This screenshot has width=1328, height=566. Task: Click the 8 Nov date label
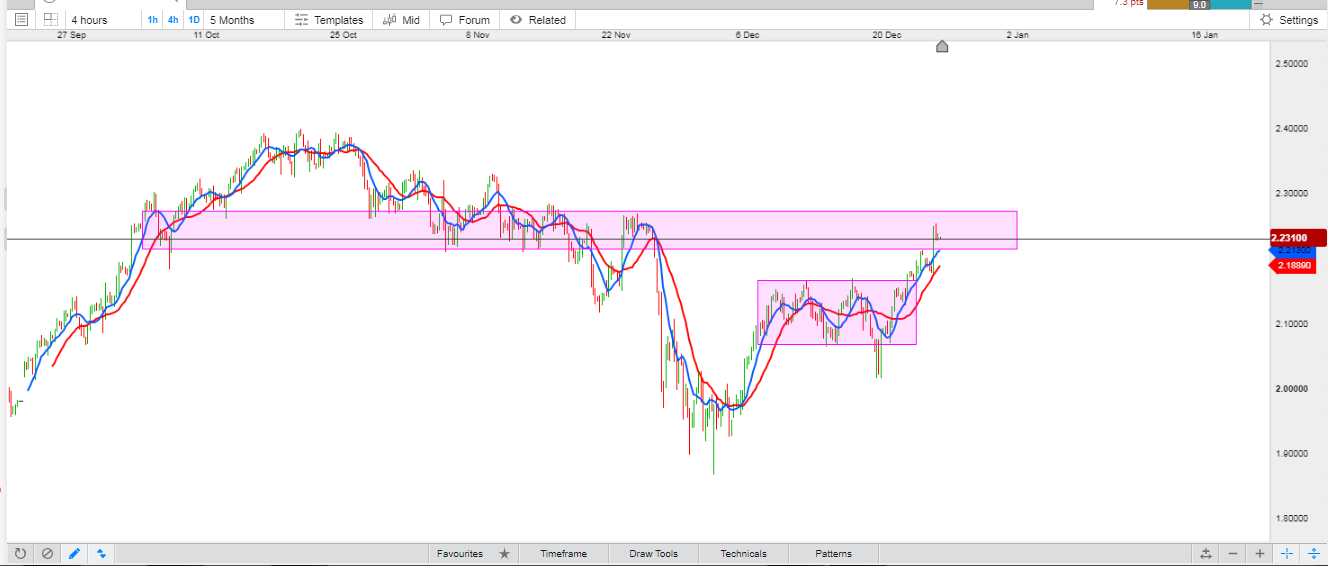coord(477,35)
